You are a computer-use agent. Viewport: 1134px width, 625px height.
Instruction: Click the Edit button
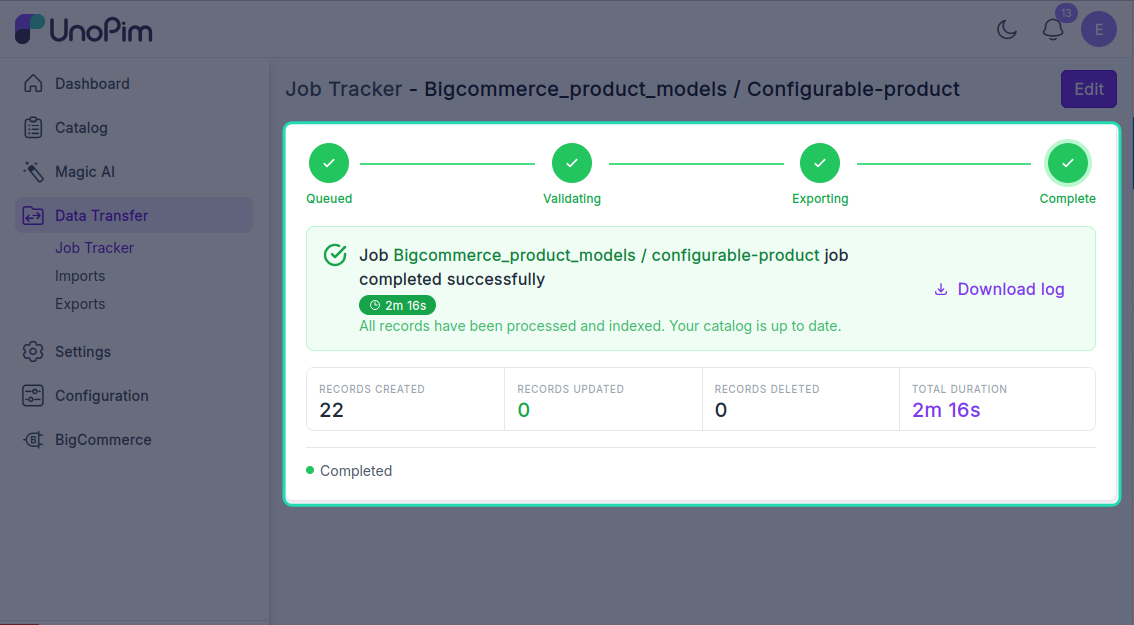(1088, 89)
